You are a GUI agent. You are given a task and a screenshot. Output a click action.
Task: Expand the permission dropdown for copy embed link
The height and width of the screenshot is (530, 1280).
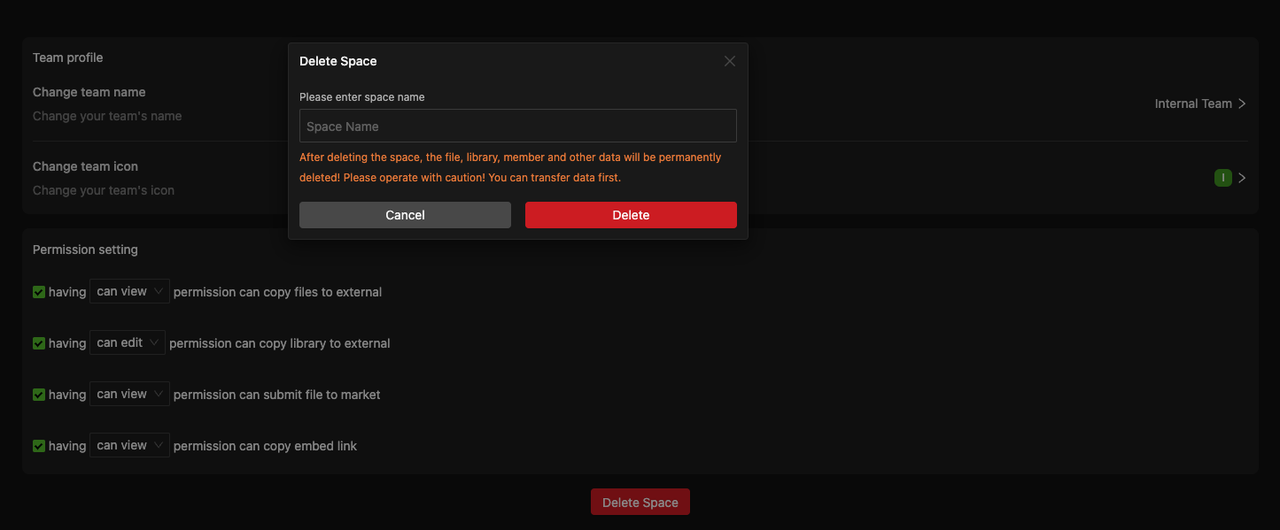(x=129, y=445)
